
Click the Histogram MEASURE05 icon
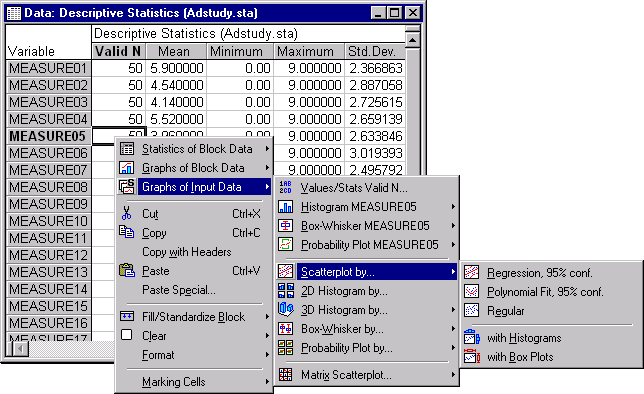pos(285,206)
